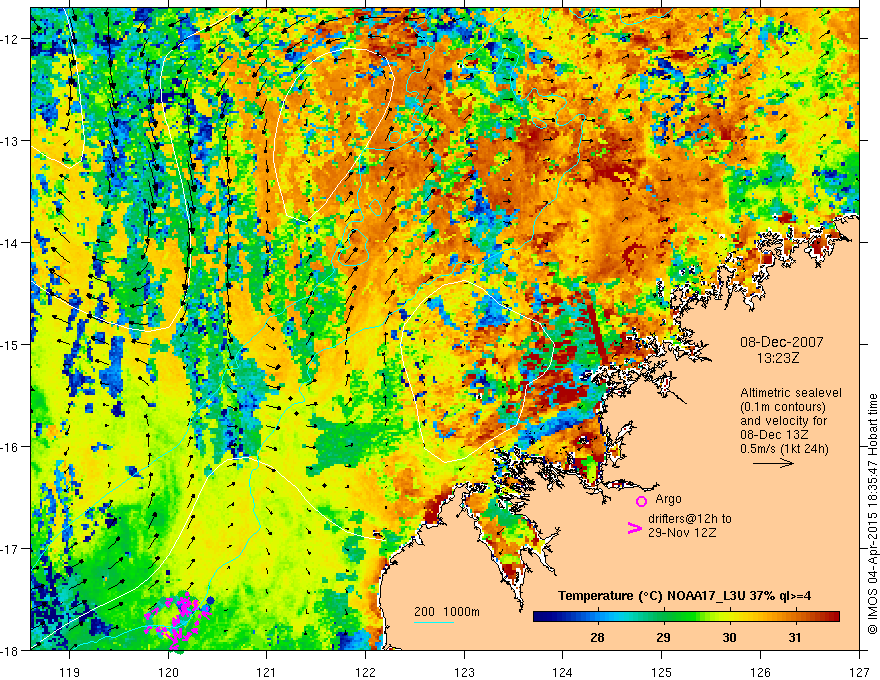The height and width of the screenshot is (680, 880).
Task: Click the longitude axis label 125
Action: coord(662,673)
